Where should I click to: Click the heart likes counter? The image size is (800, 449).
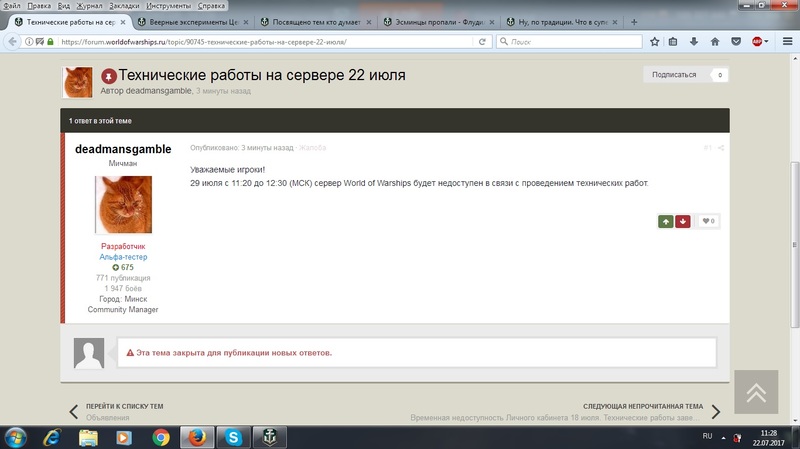[708, 221]
